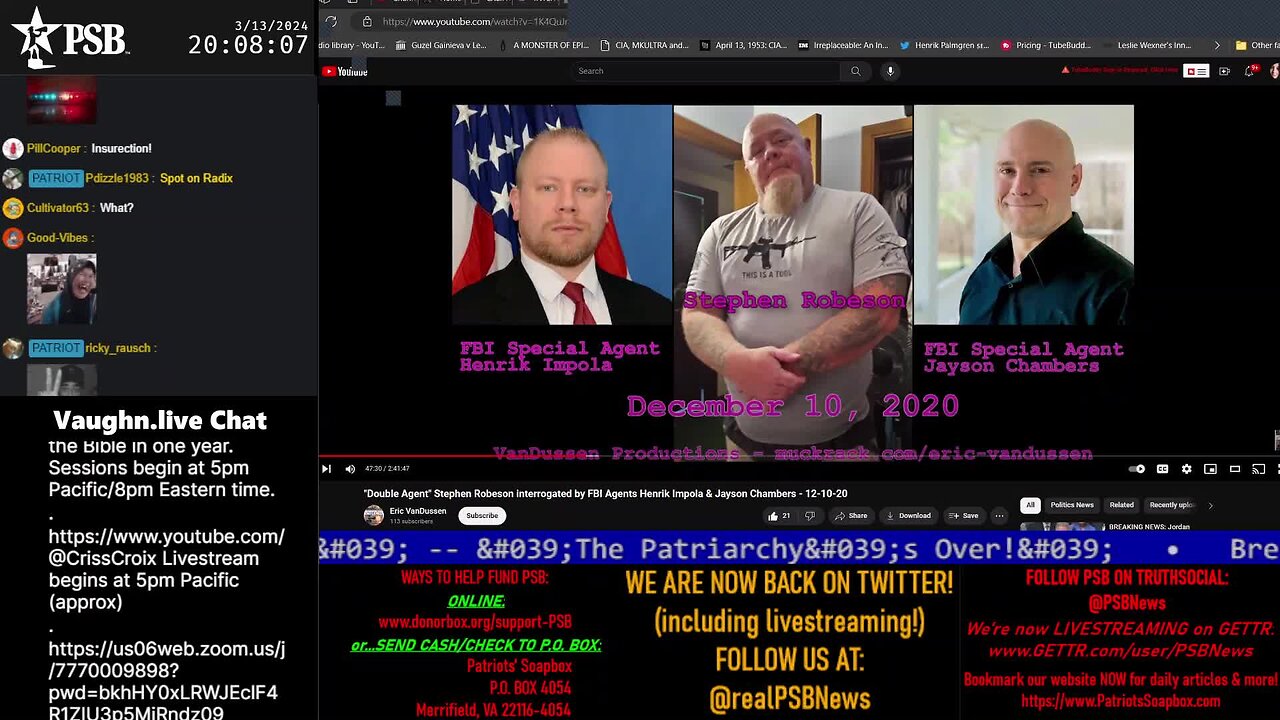Open the 'A MONSTER OF EPI...' bookmark
This screenshot has height=720, width=1280.
coord(543,45)
